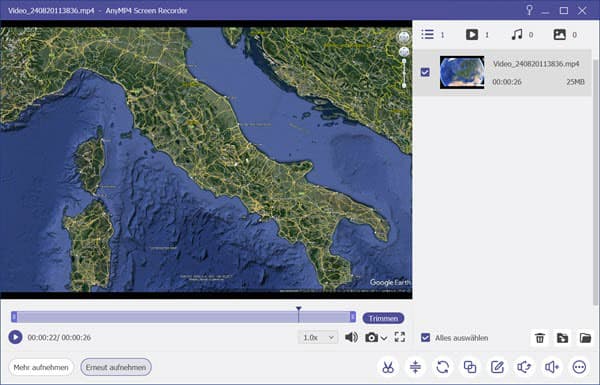
Task: Click Erneut aufnehmen button
Action: point(116,367)
